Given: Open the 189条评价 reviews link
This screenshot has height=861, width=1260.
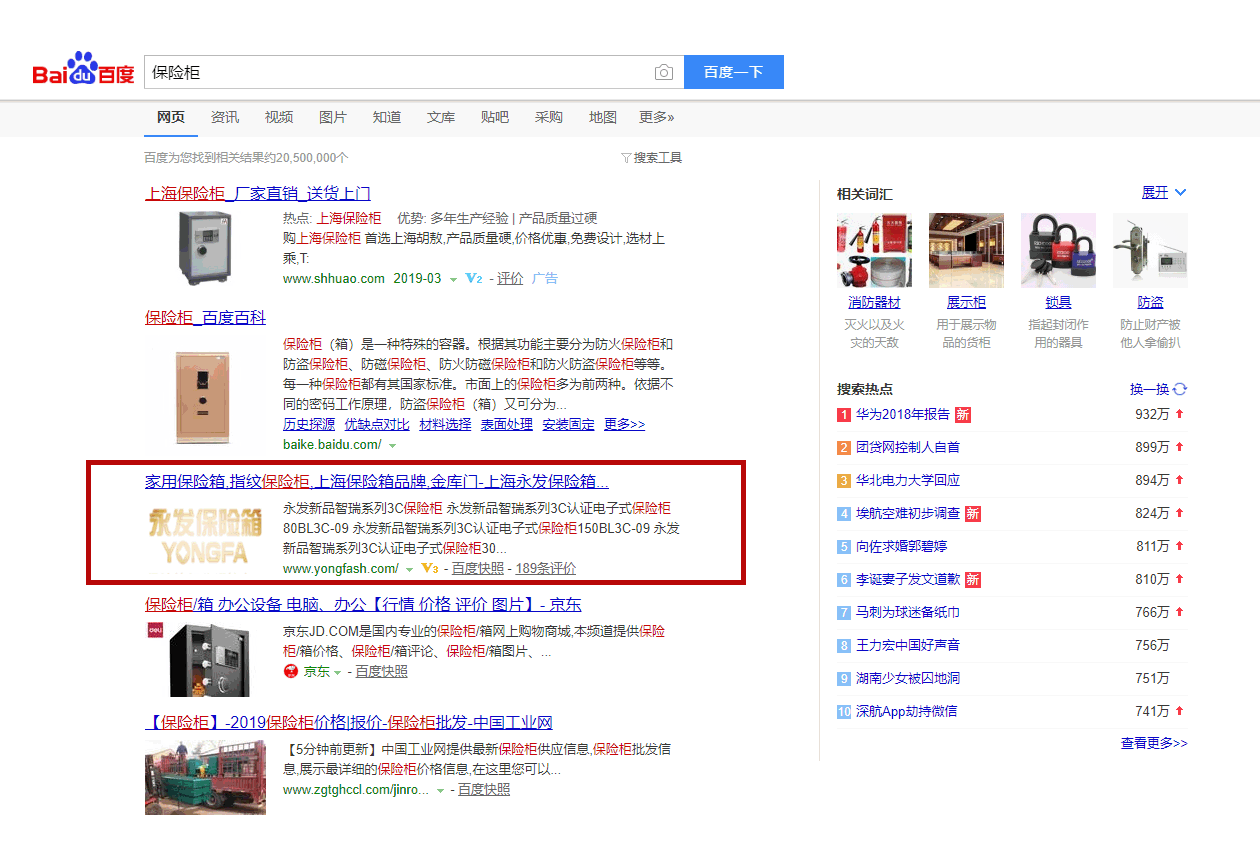Looking at the screenshot, I should point(546,568).
